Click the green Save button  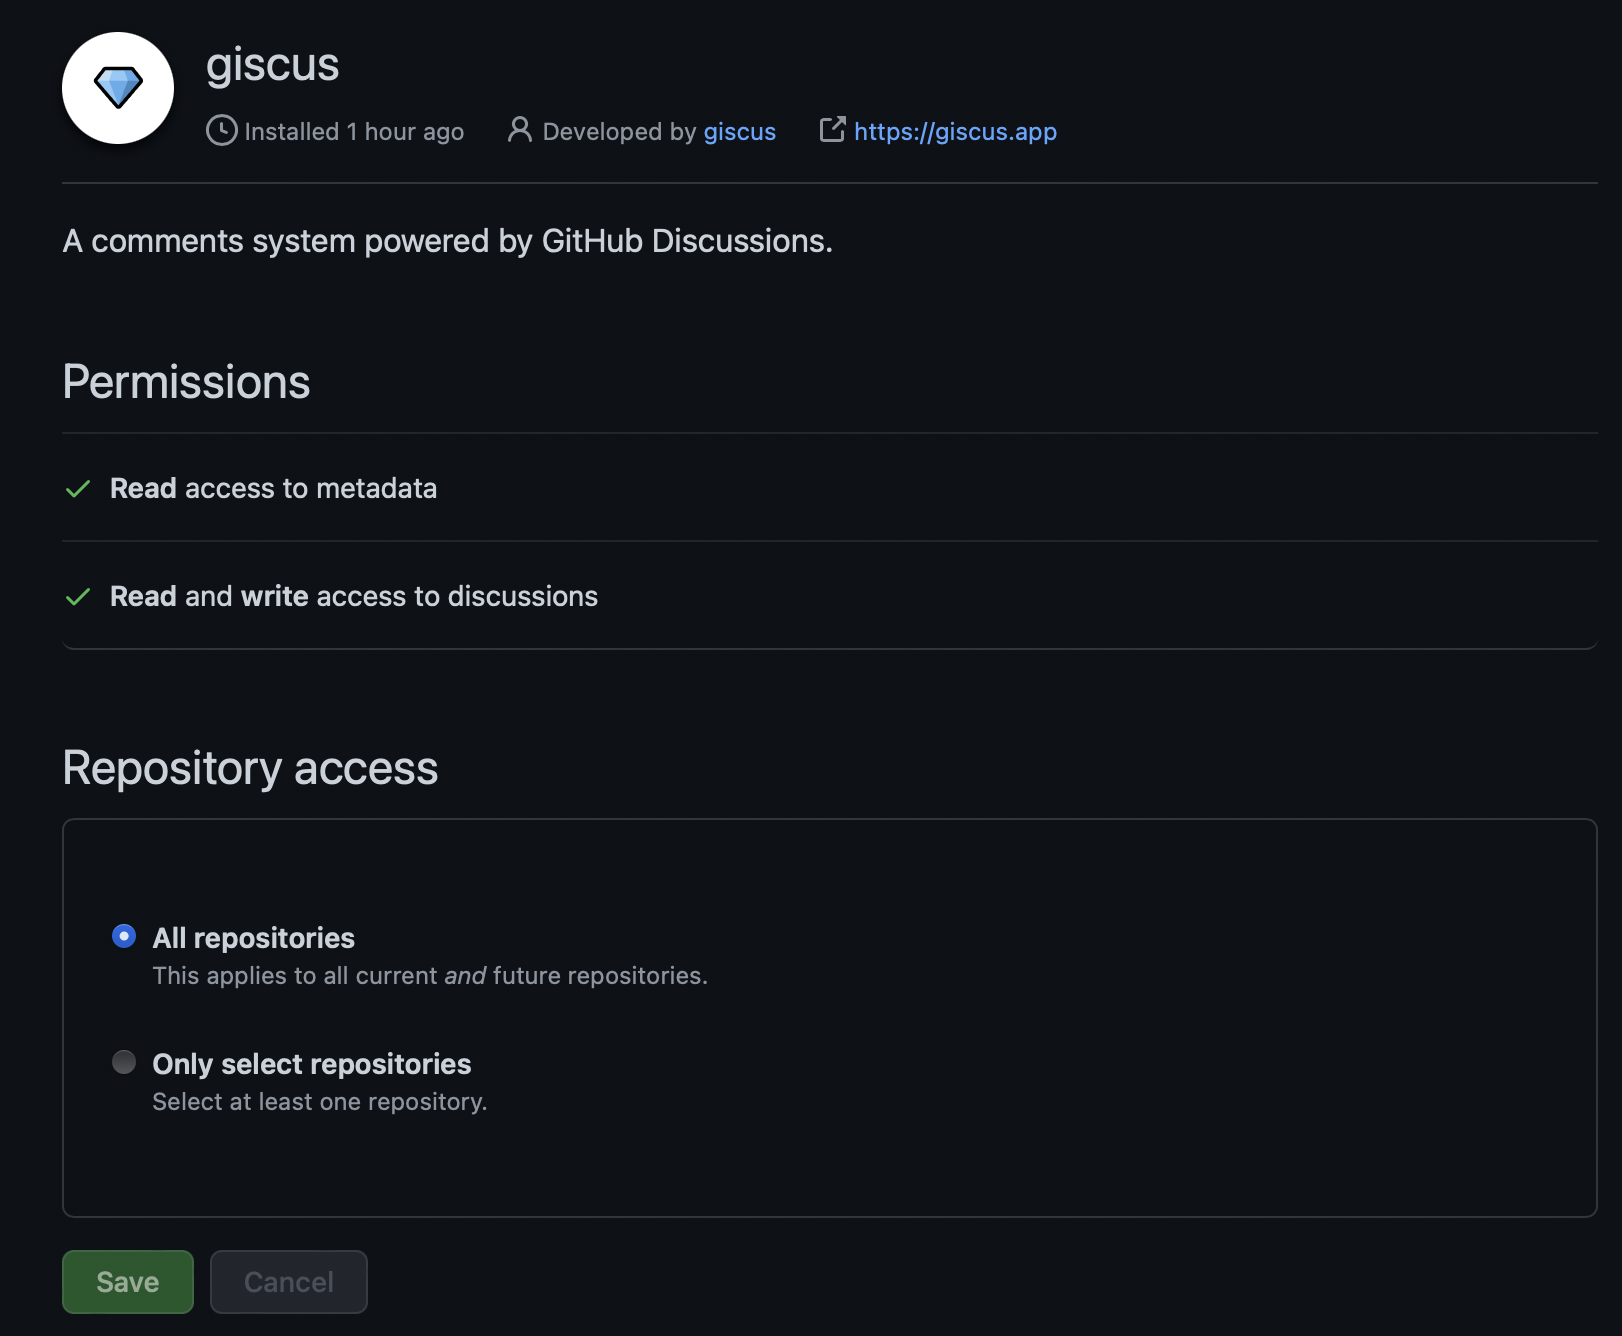point(128,1282)
